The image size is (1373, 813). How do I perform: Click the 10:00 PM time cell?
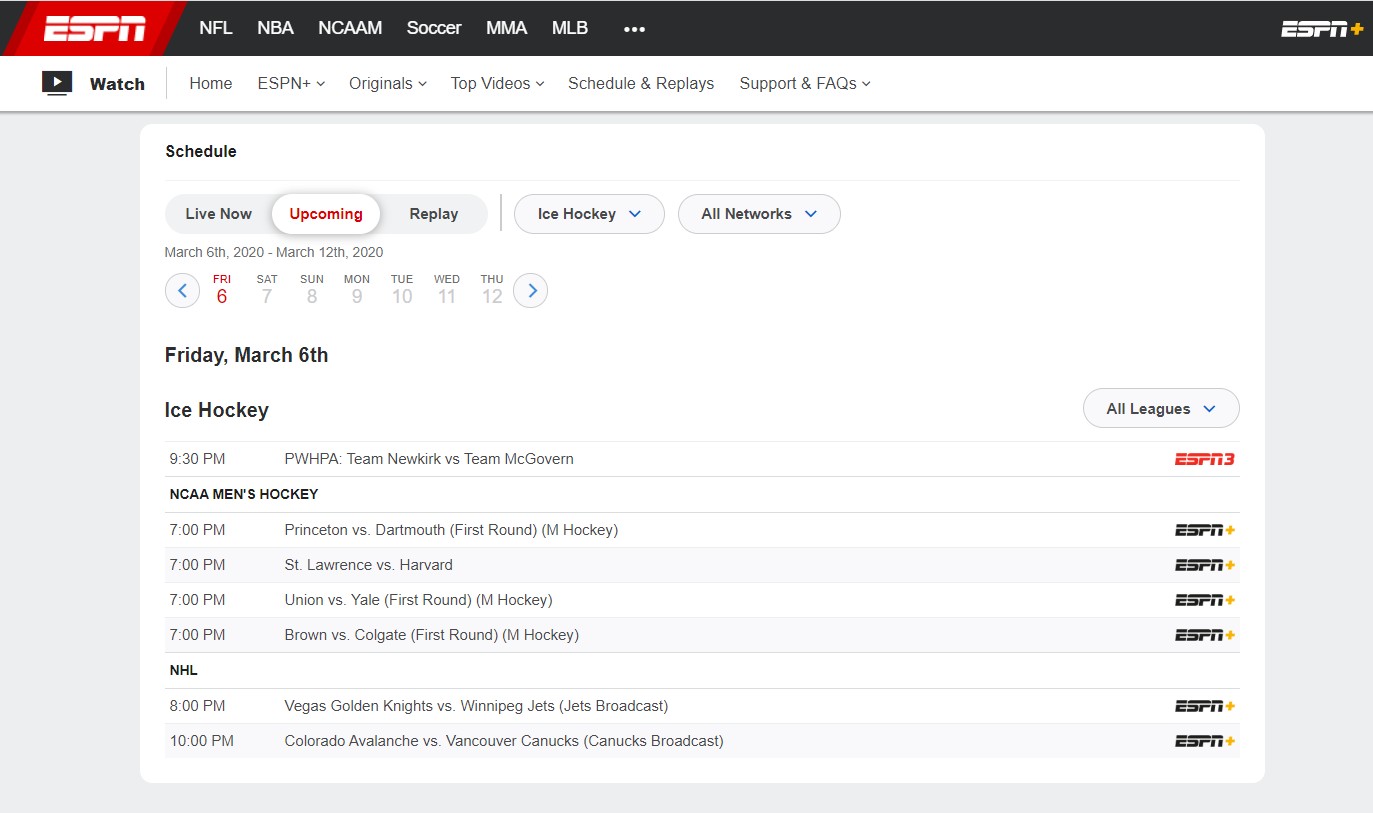(201, 741)
